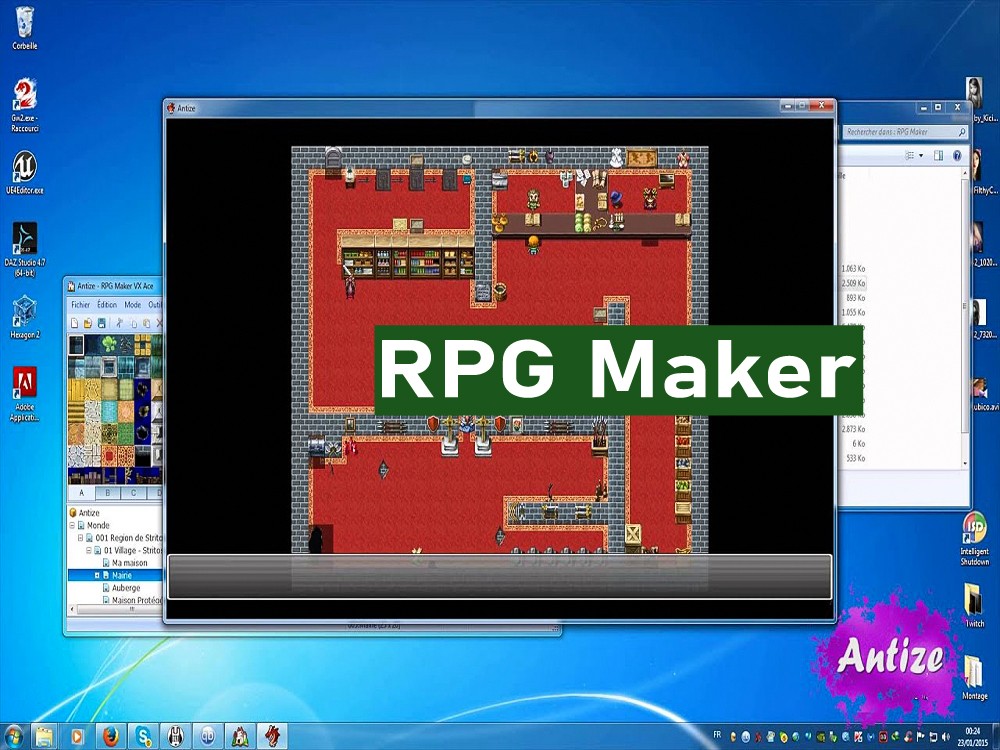Click the taskbar clock showing 00:24
1000x750 pixels.
972,737
